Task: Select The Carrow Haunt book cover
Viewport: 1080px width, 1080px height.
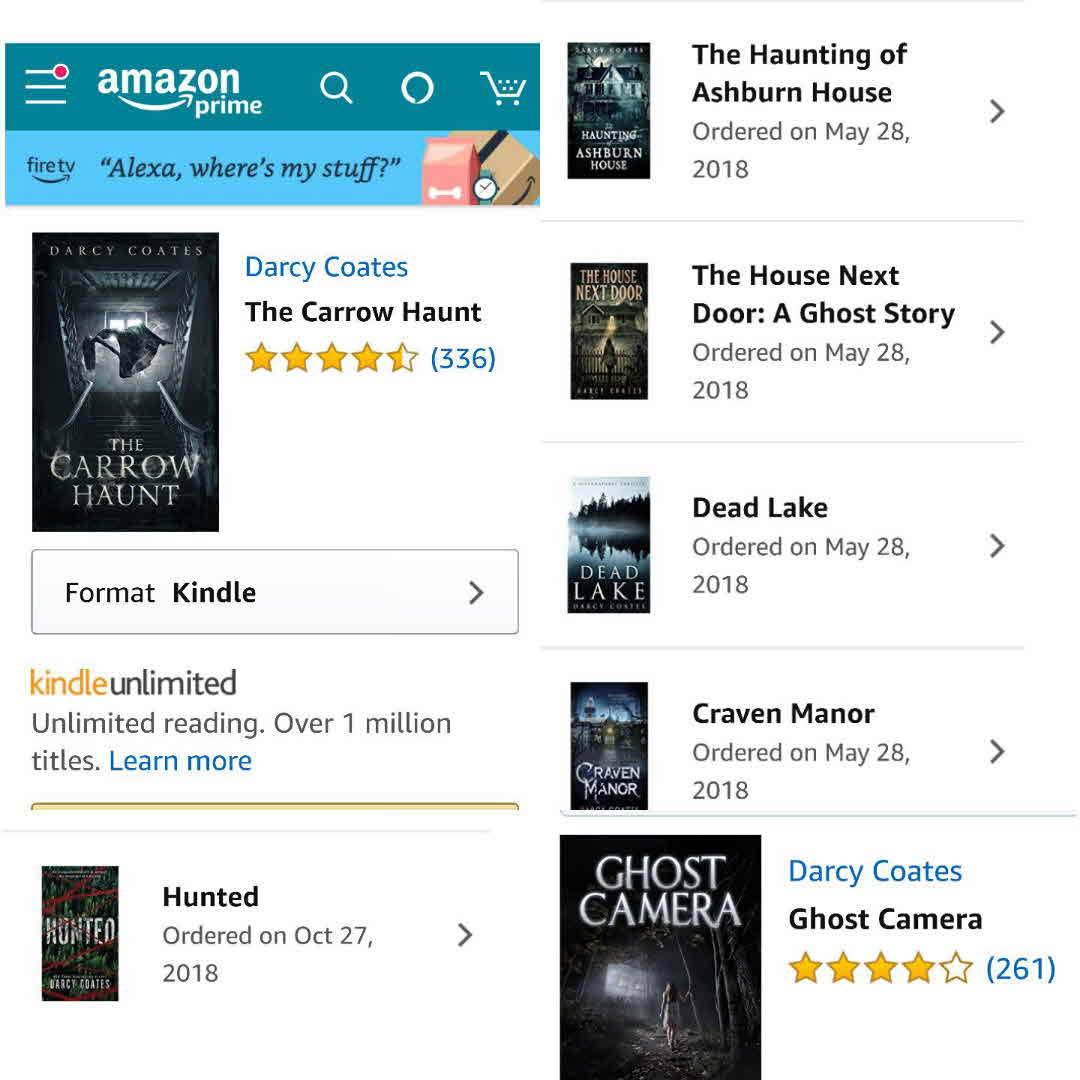Action: coord(125,382)
